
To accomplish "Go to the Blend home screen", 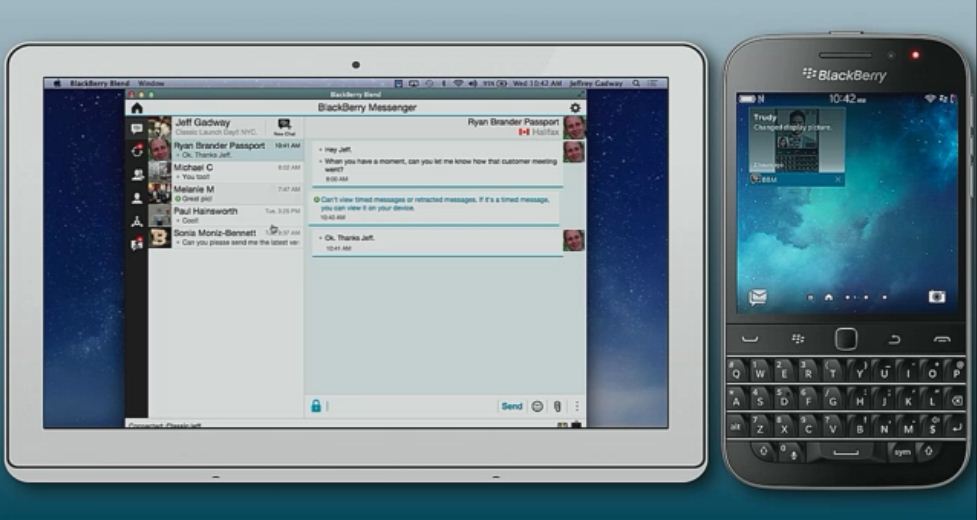I will pos(137,108).
